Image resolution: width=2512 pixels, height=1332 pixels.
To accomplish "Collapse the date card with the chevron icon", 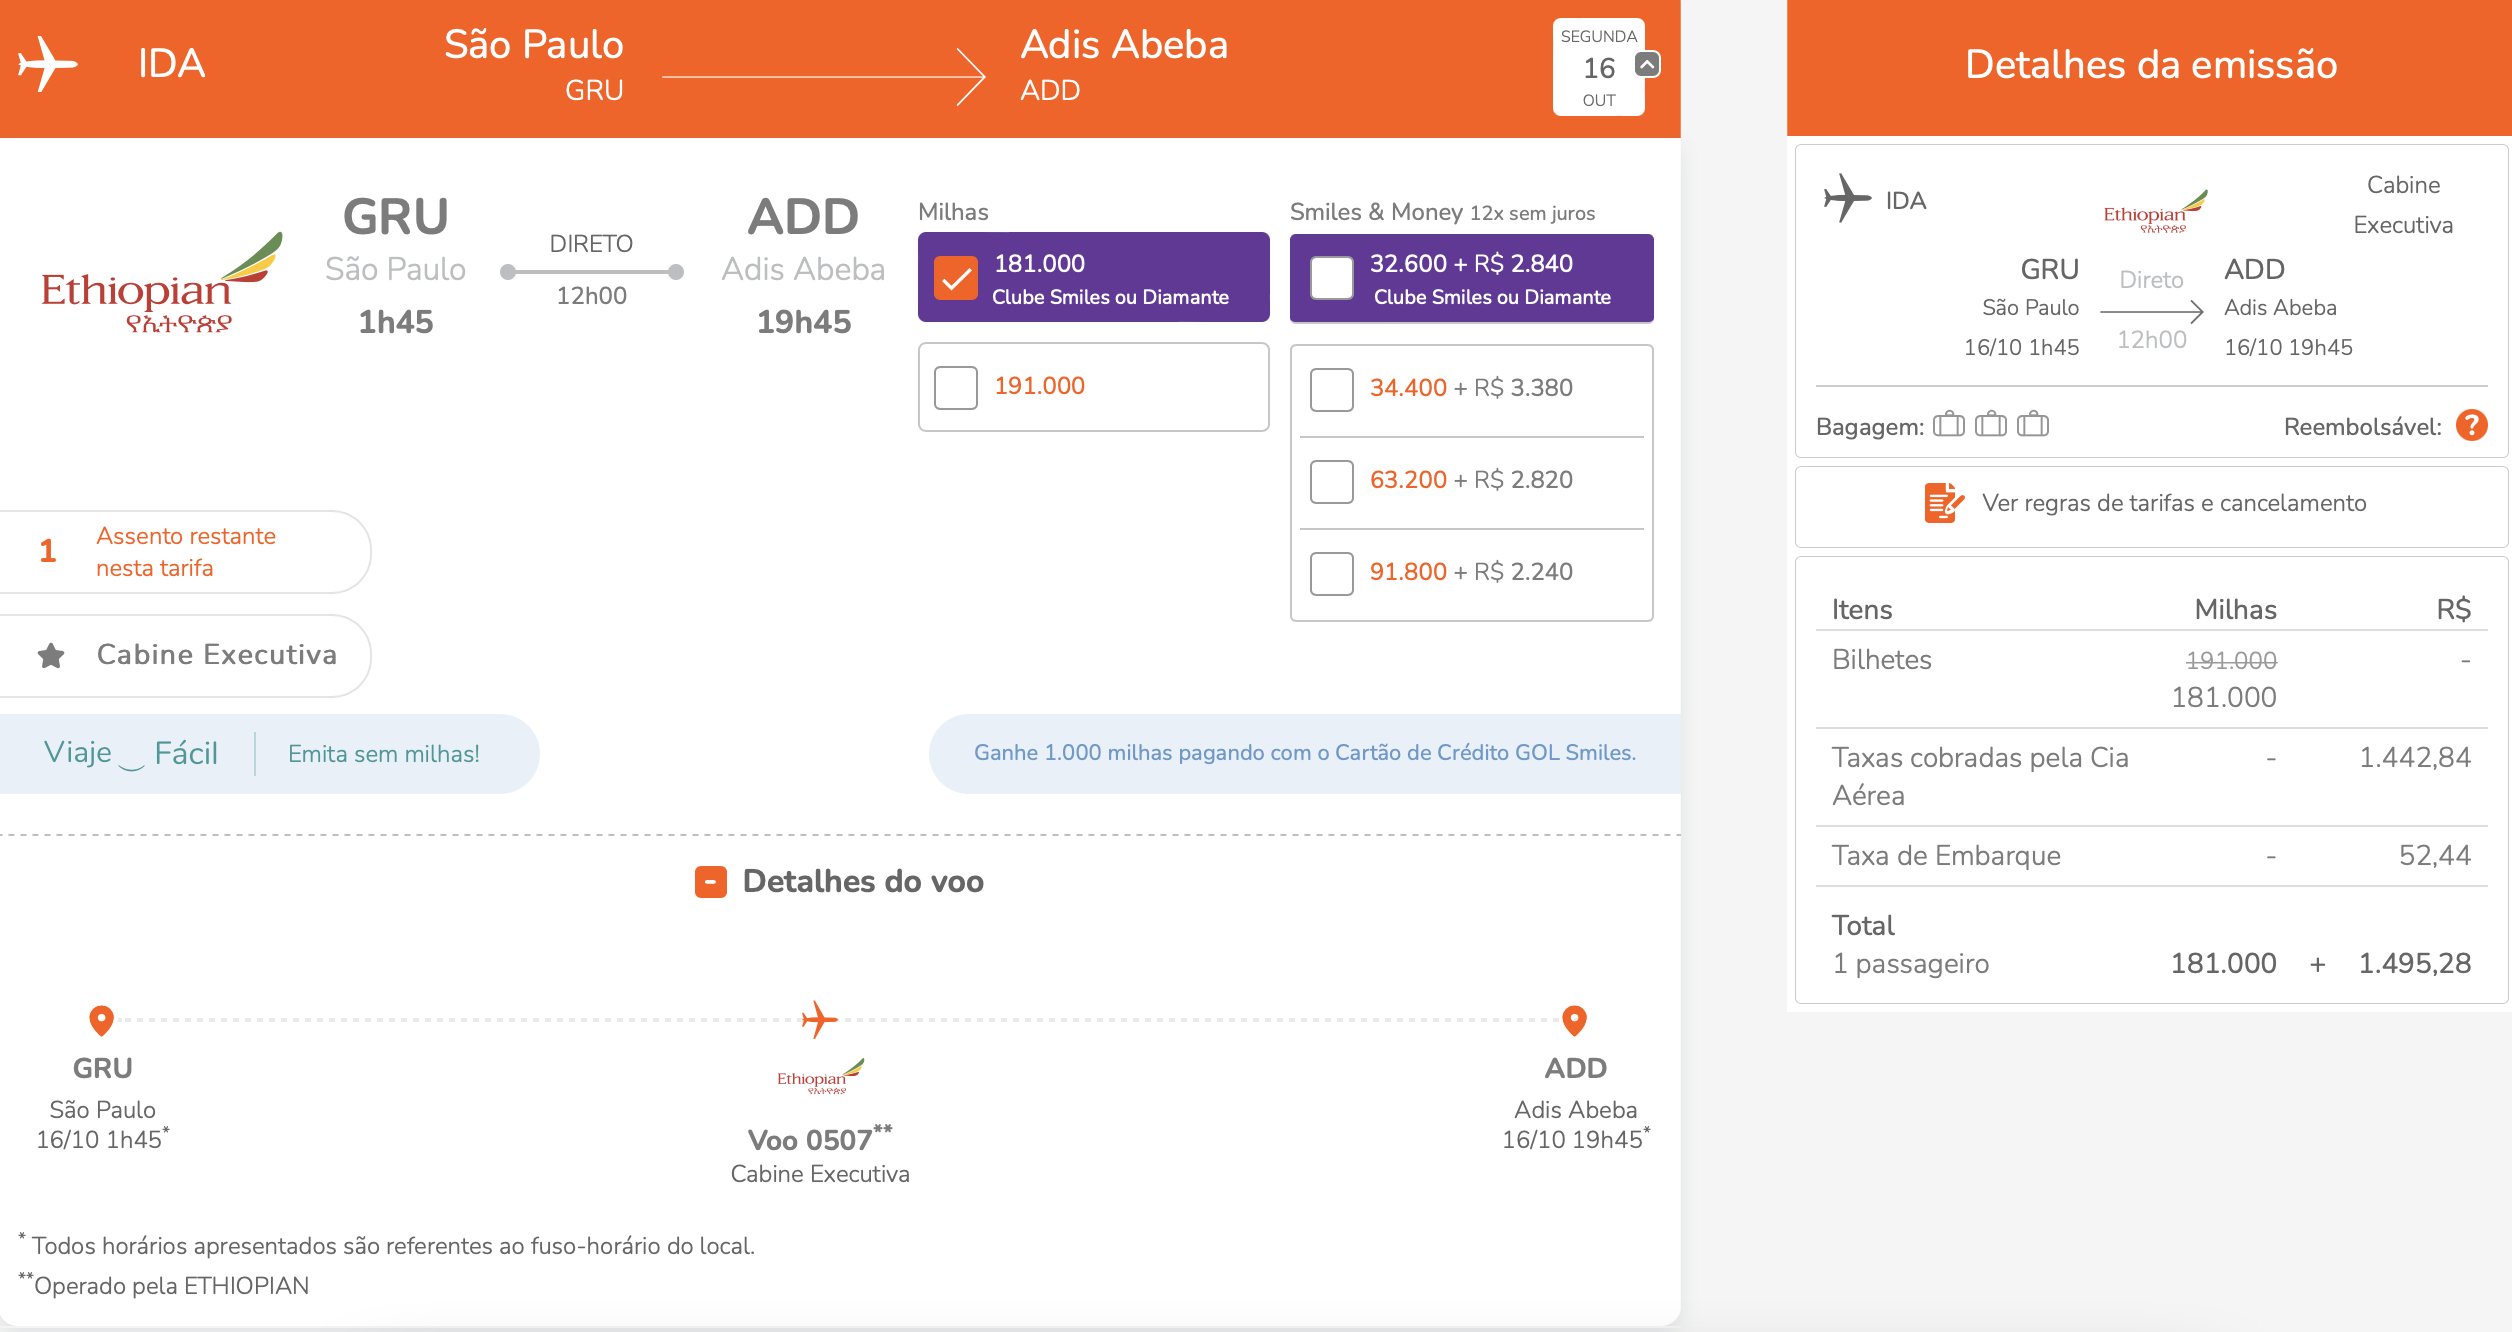I will [x=1647, y=64].
